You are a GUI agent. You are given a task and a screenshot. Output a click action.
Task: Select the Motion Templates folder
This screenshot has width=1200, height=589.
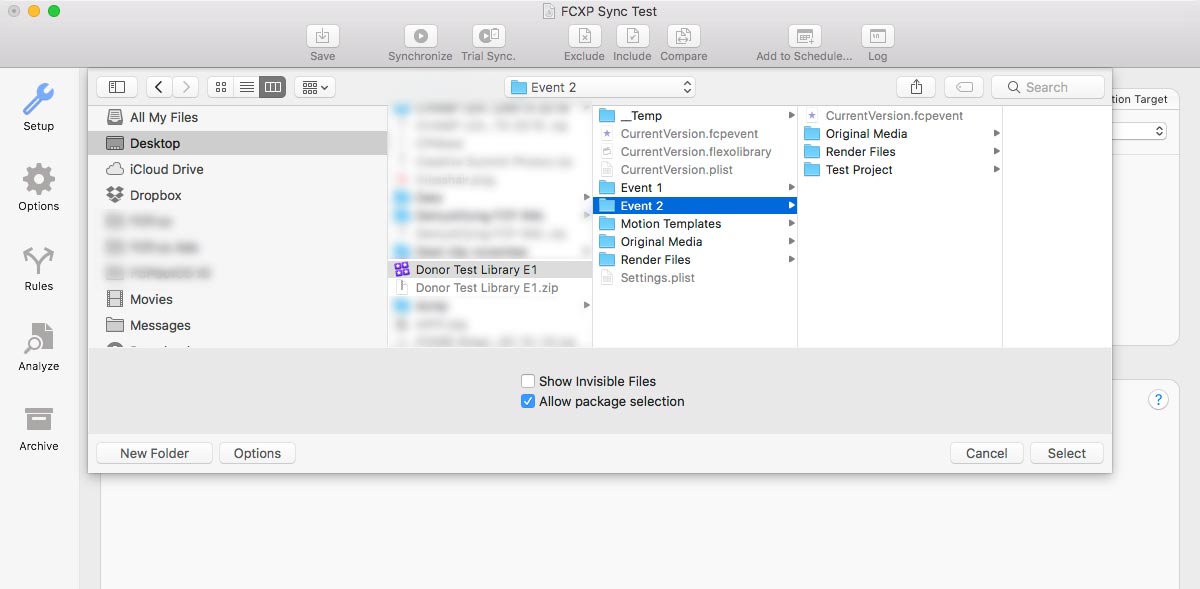tap(695, 223)
